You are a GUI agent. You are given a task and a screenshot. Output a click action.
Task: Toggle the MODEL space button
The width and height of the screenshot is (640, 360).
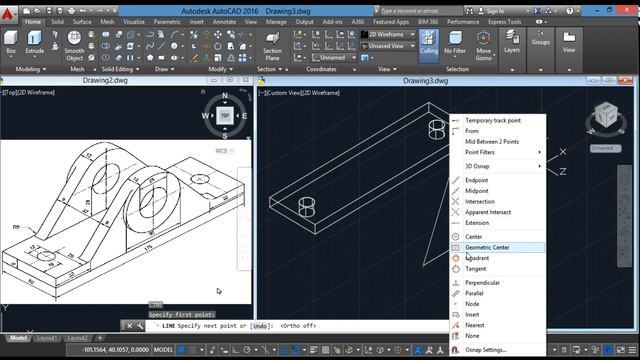[x=163, y=350]
